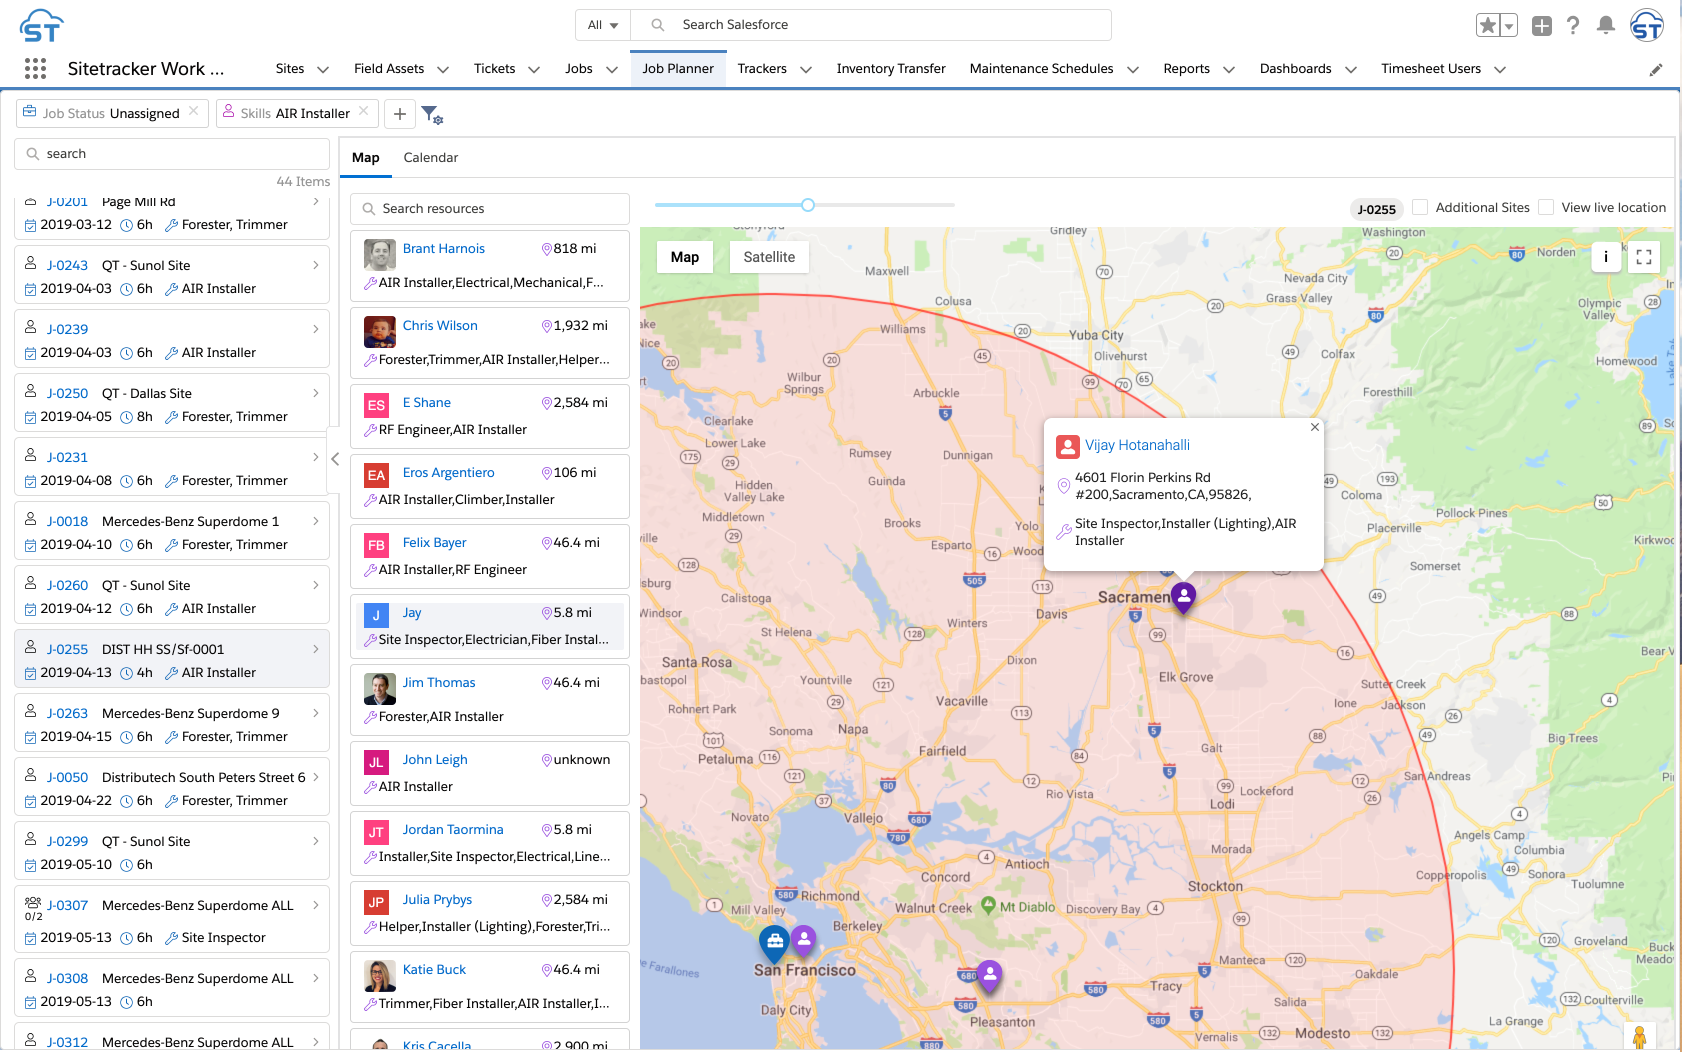Click the FB avatar for Felix Bayer
This screenshot has height=1052, width=1682.
(376, 545)
